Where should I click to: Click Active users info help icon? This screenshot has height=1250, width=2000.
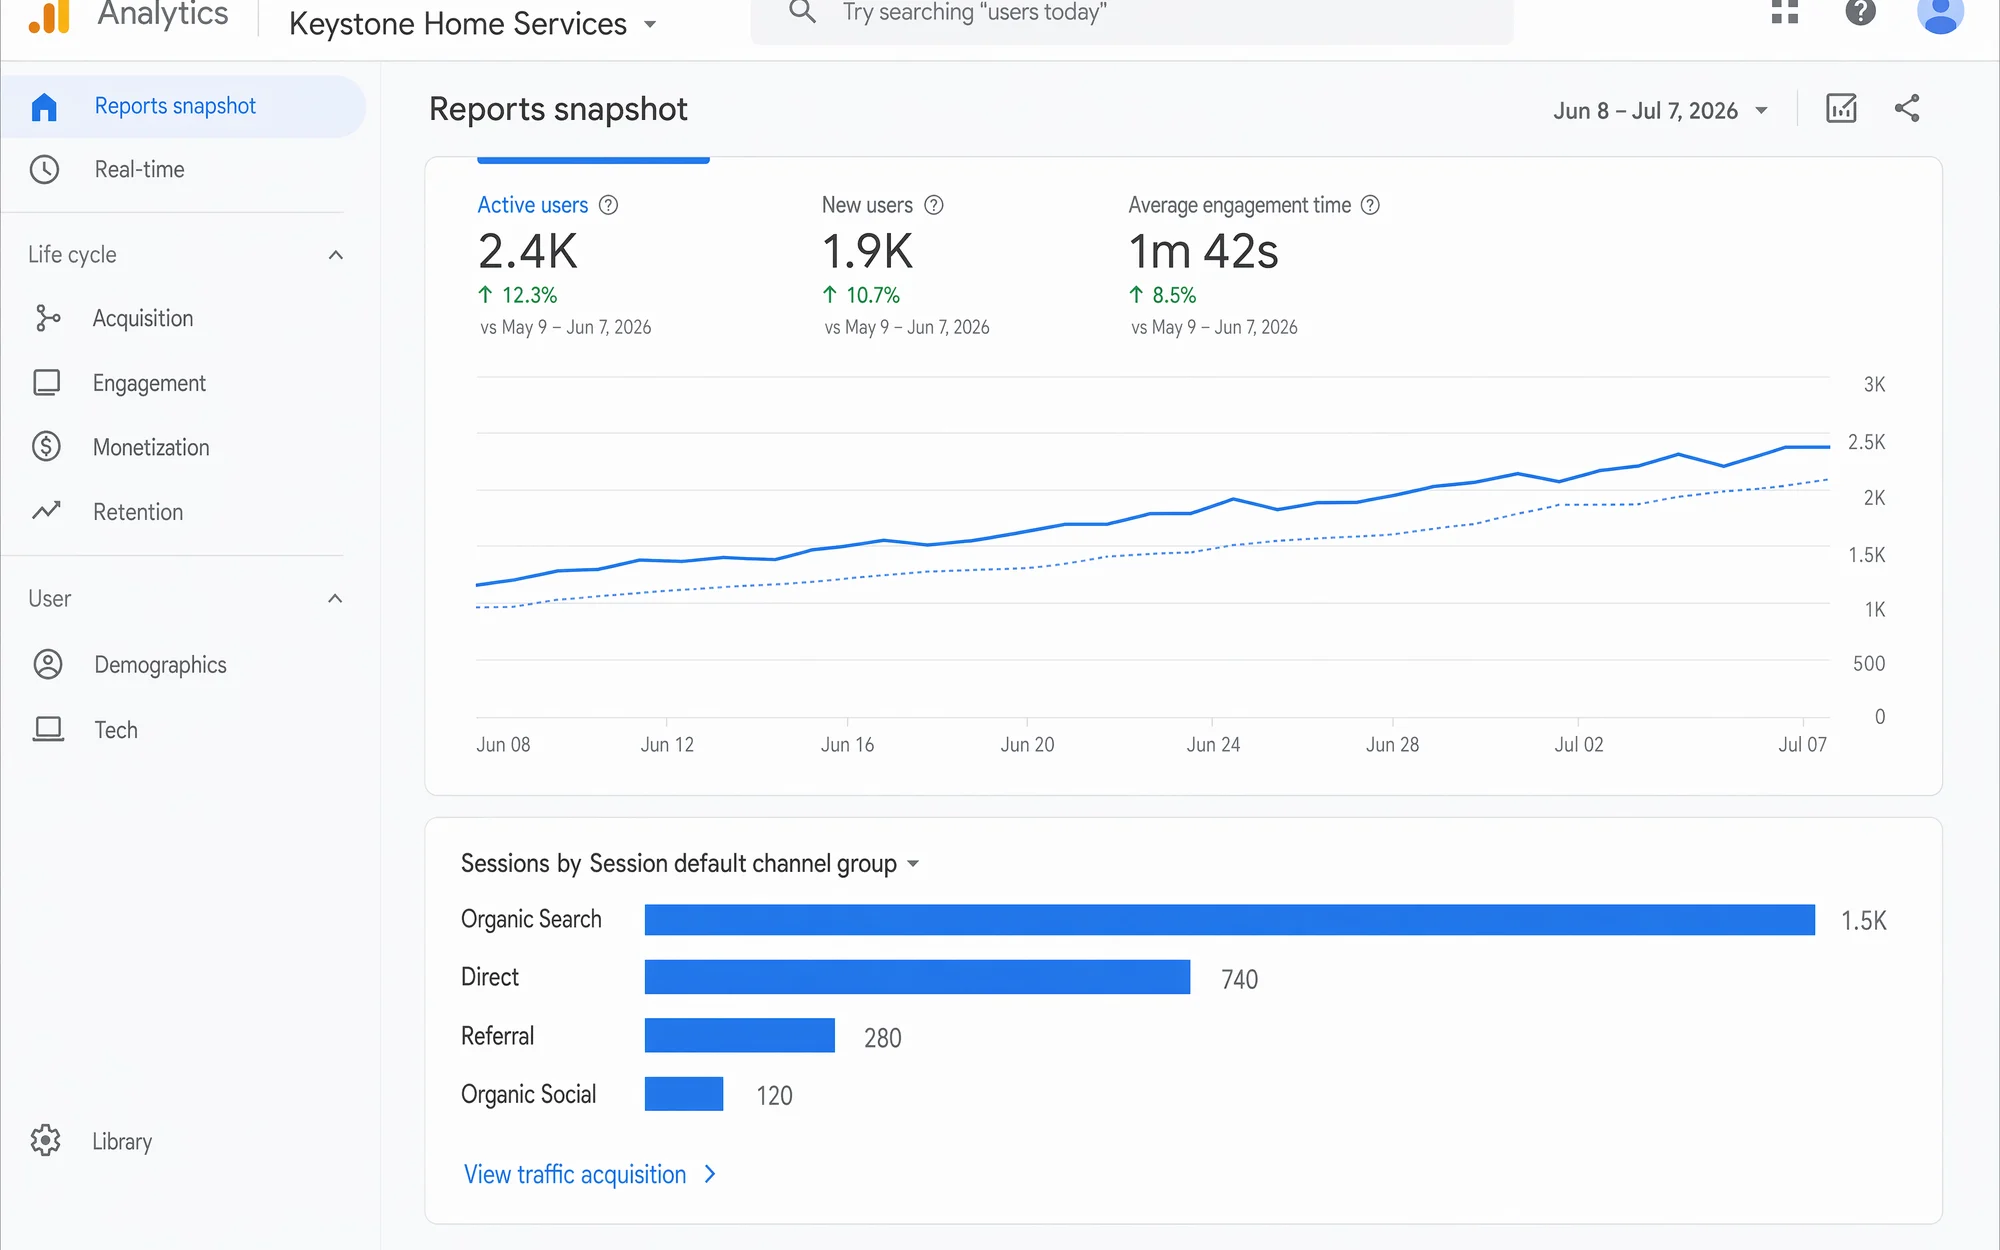coord(608,205)
